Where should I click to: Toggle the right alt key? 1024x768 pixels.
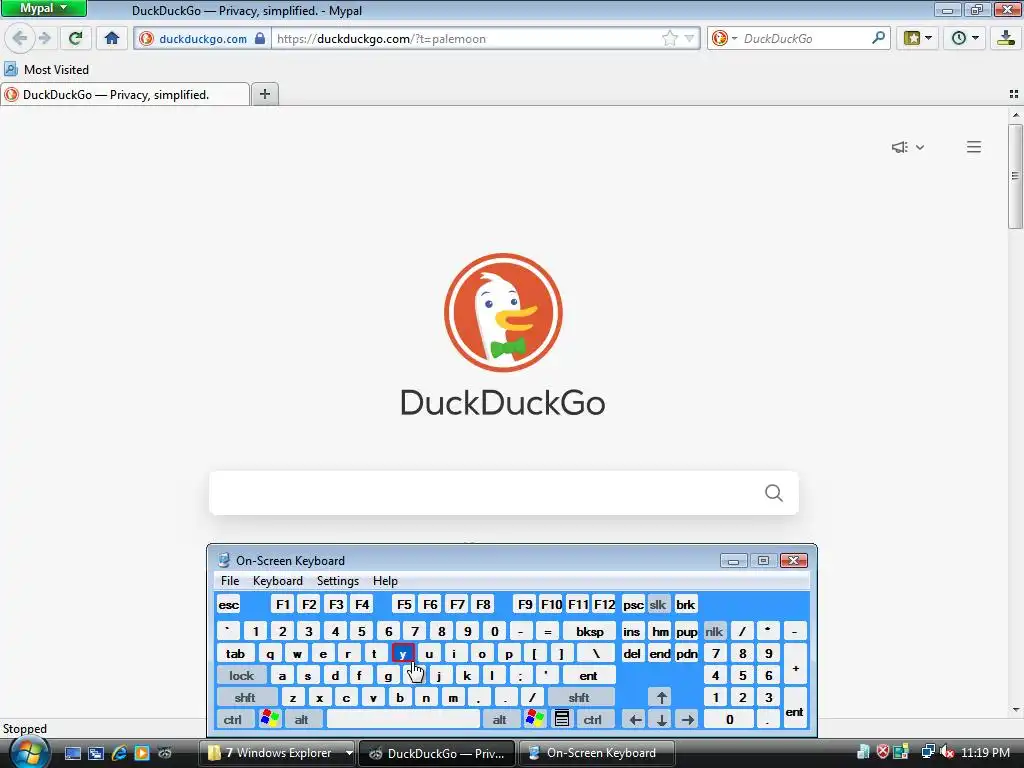pos(500,719)
